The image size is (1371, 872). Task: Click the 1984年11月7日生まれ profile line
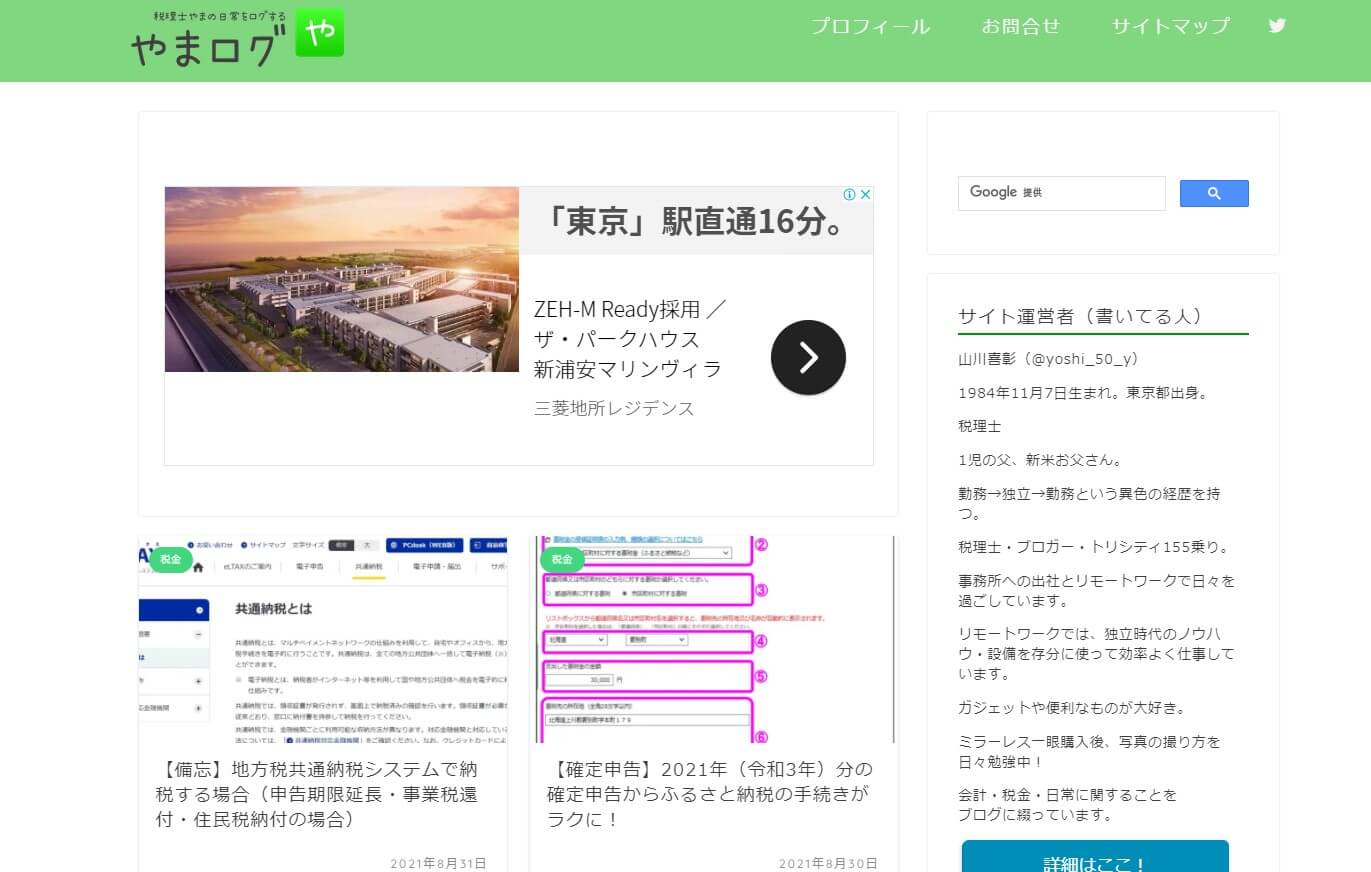coord(1084,393)
